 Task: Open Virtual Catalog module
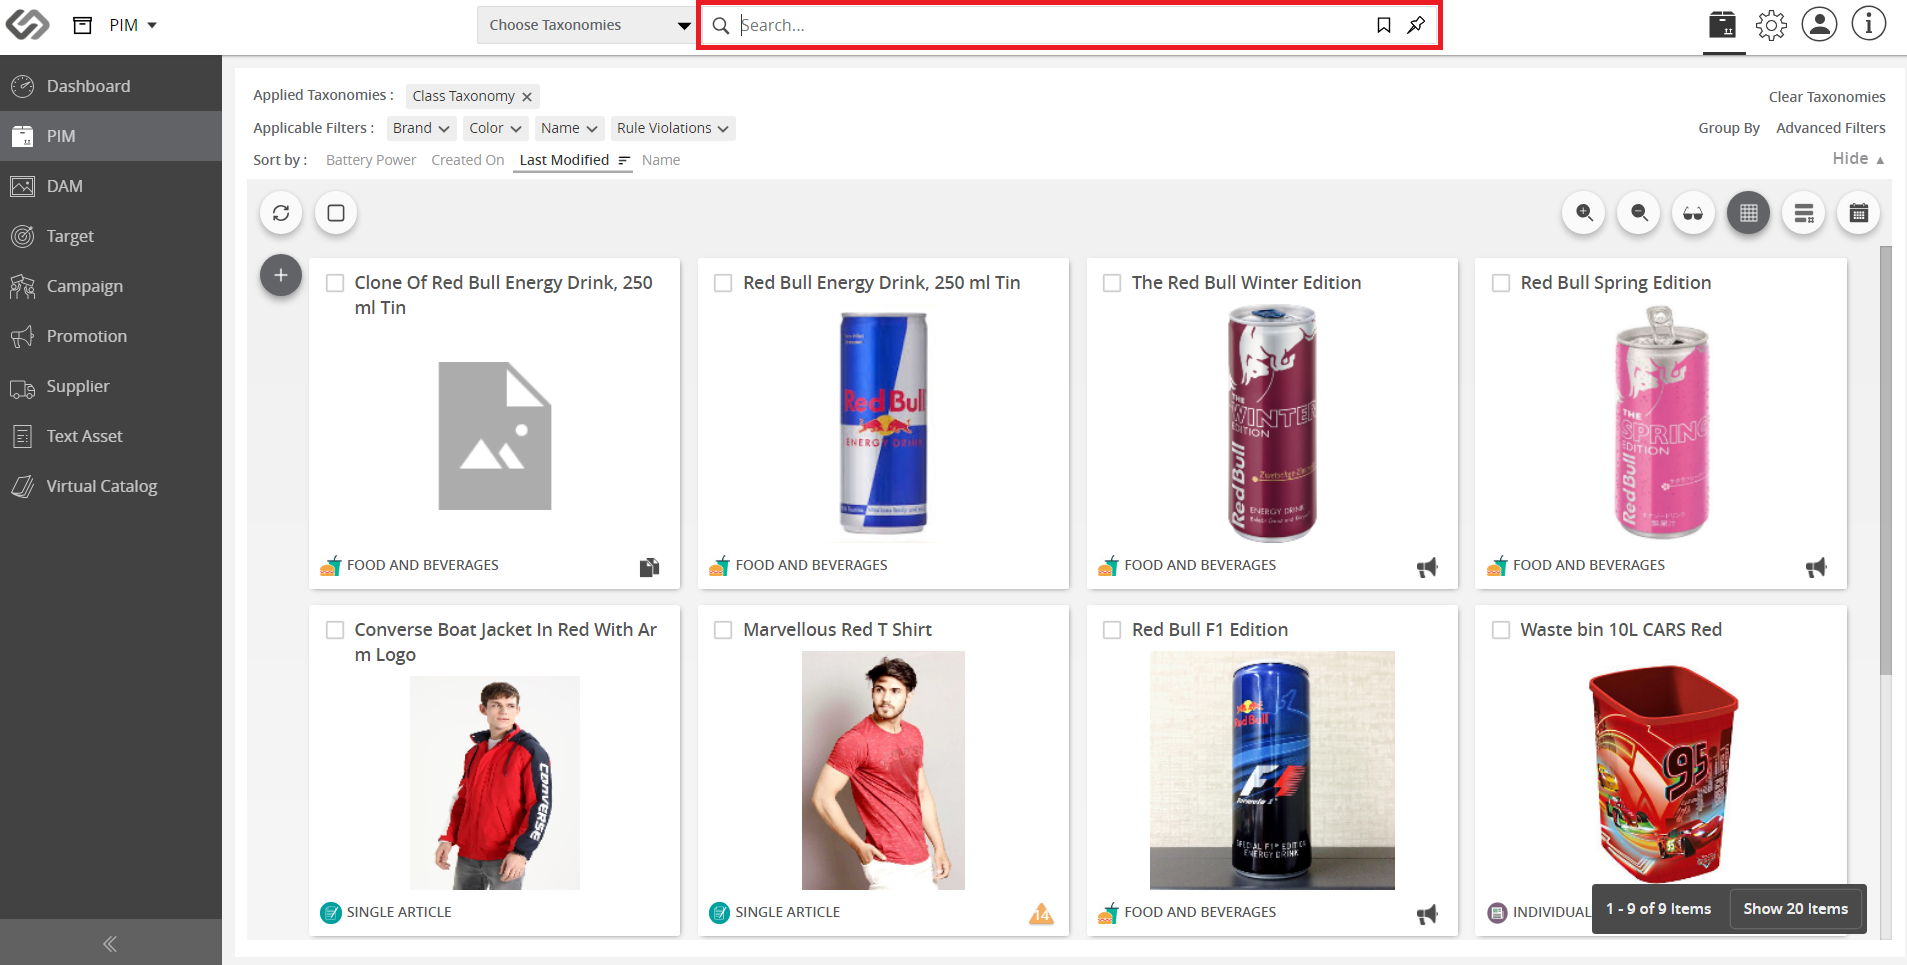111,486
